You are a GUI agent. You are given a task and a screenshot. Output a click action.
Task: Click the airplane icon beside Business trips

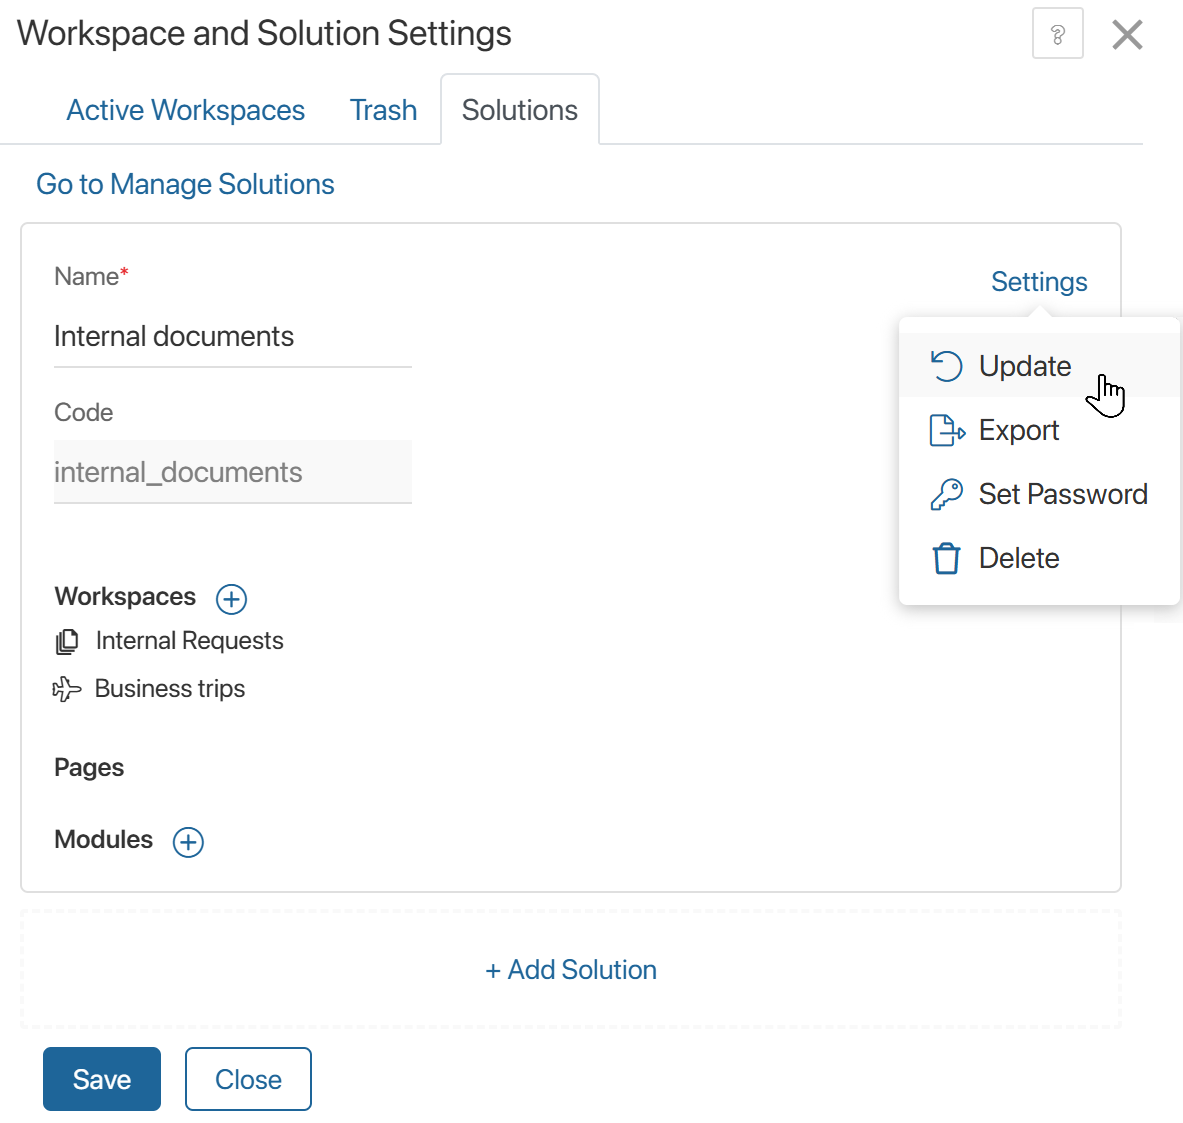click(x=65, y=689)
